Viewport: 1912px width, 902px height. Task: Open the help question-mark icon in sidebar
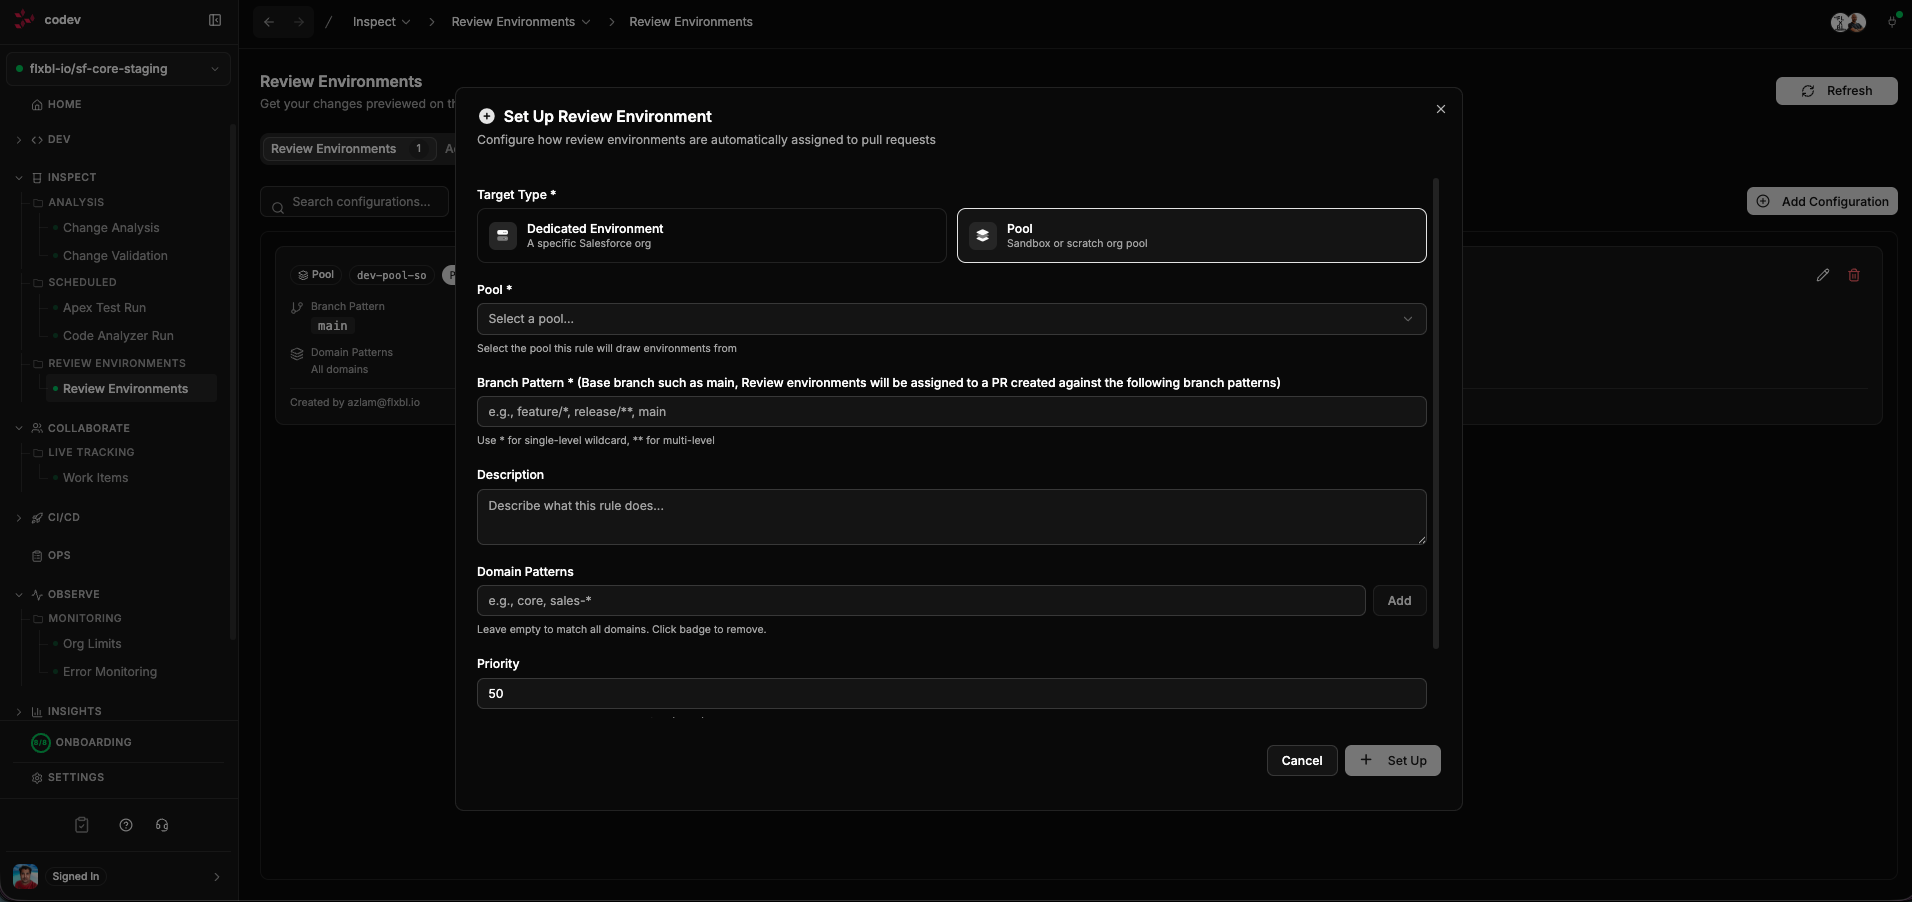tap(125, 825)
